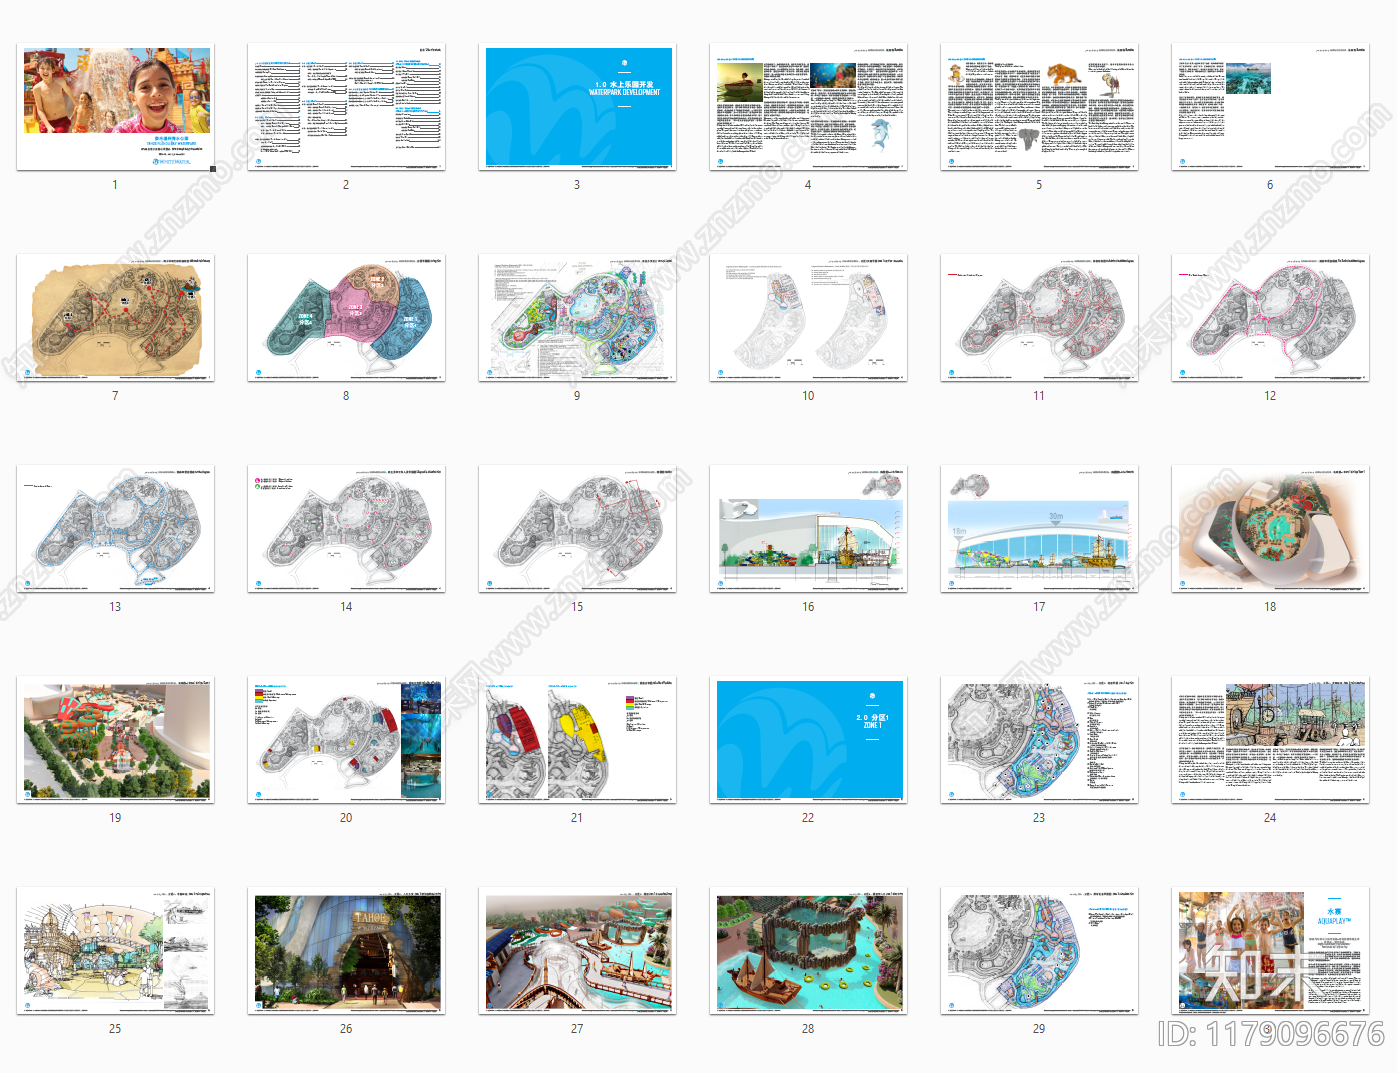Click page number label 29
This screenshot has height=1073, width=1397.
pyautogui.click(x=1039, y=1029)
